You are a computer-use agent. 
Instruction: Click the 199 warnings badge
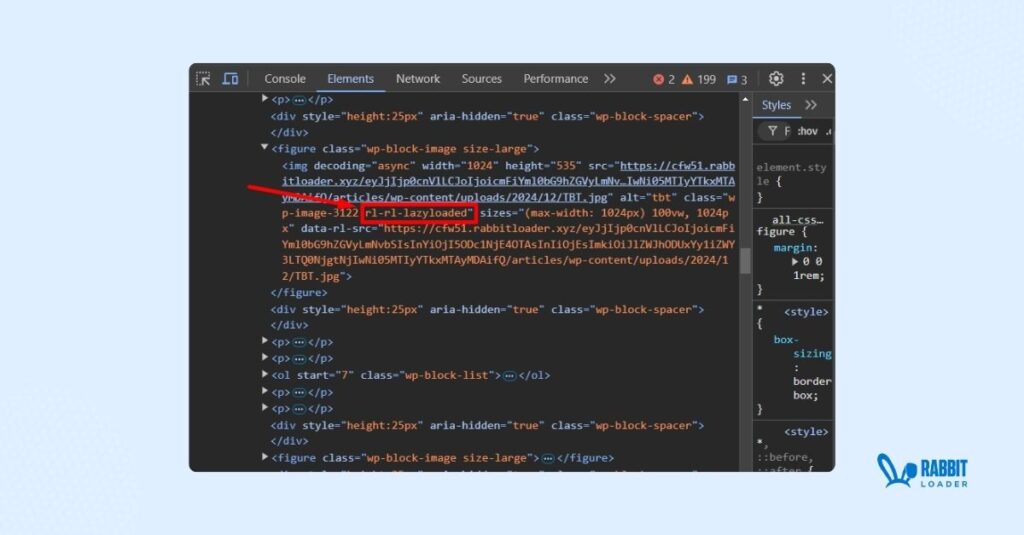(x=699, y=80)
